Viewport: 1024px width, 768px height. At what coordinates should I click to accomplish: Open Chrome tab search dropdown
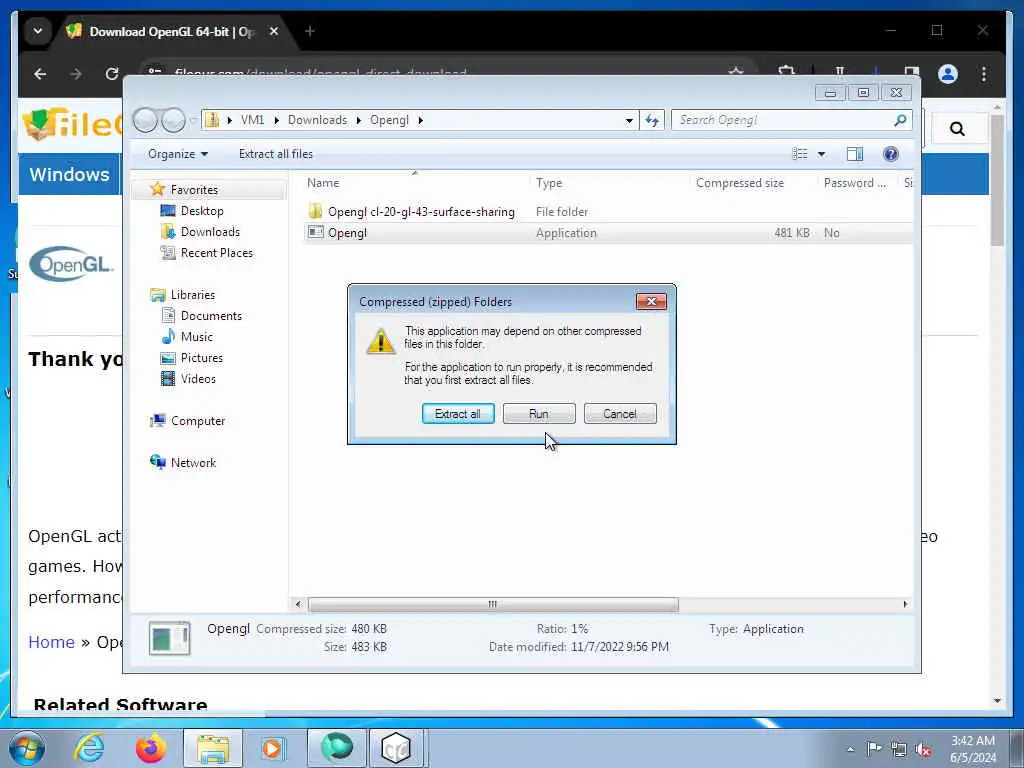click(x=38, y=31)
